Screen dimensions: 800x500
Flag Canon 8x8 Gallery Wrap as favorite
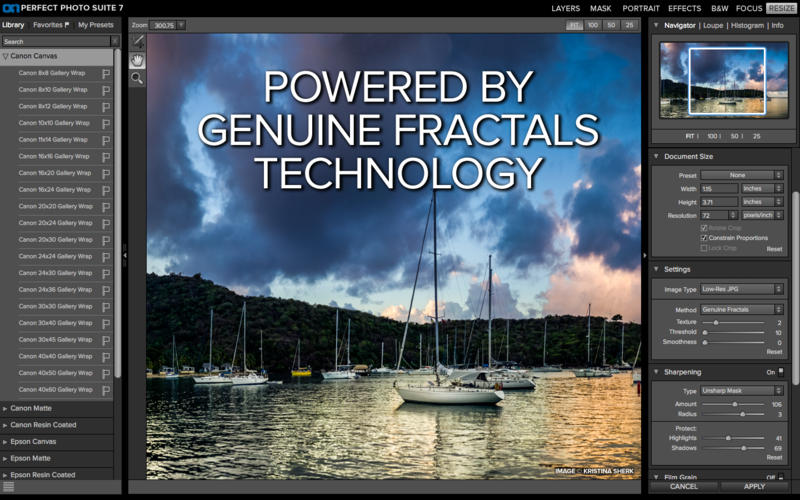click(x=106, y=73)
